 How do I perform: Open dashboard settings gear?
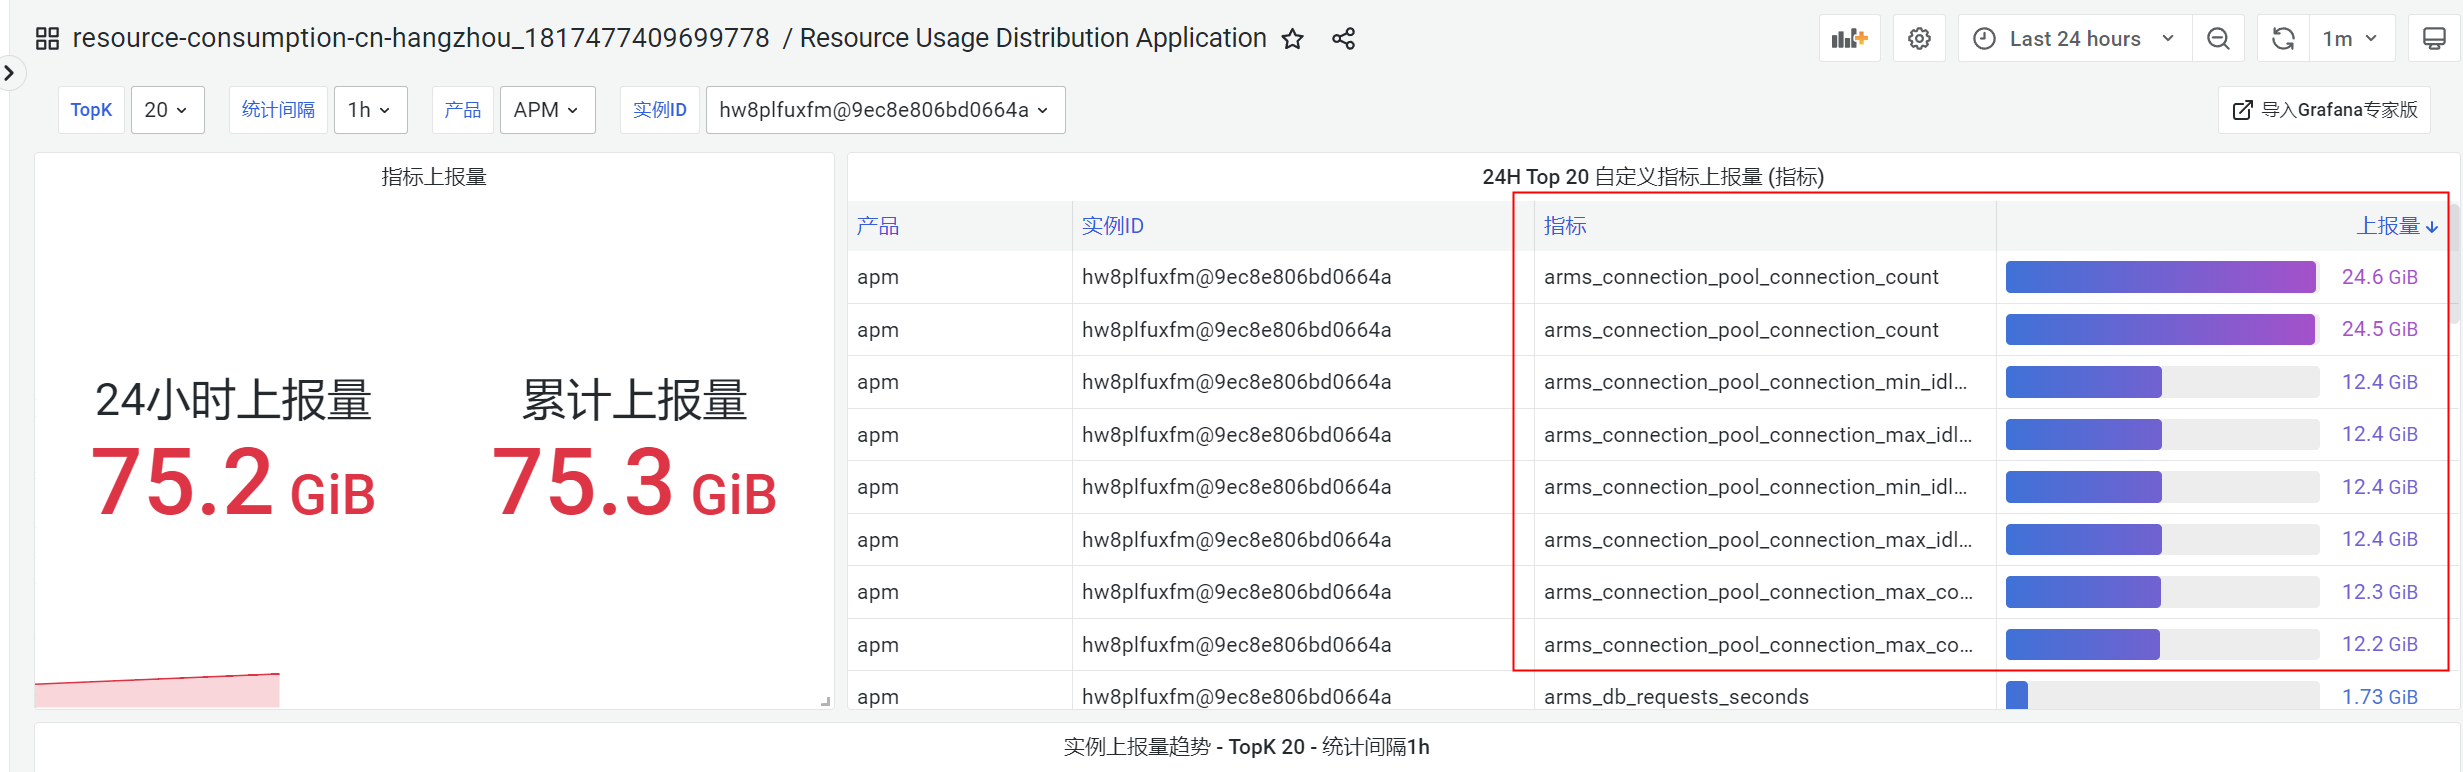tap(1919, 39)
